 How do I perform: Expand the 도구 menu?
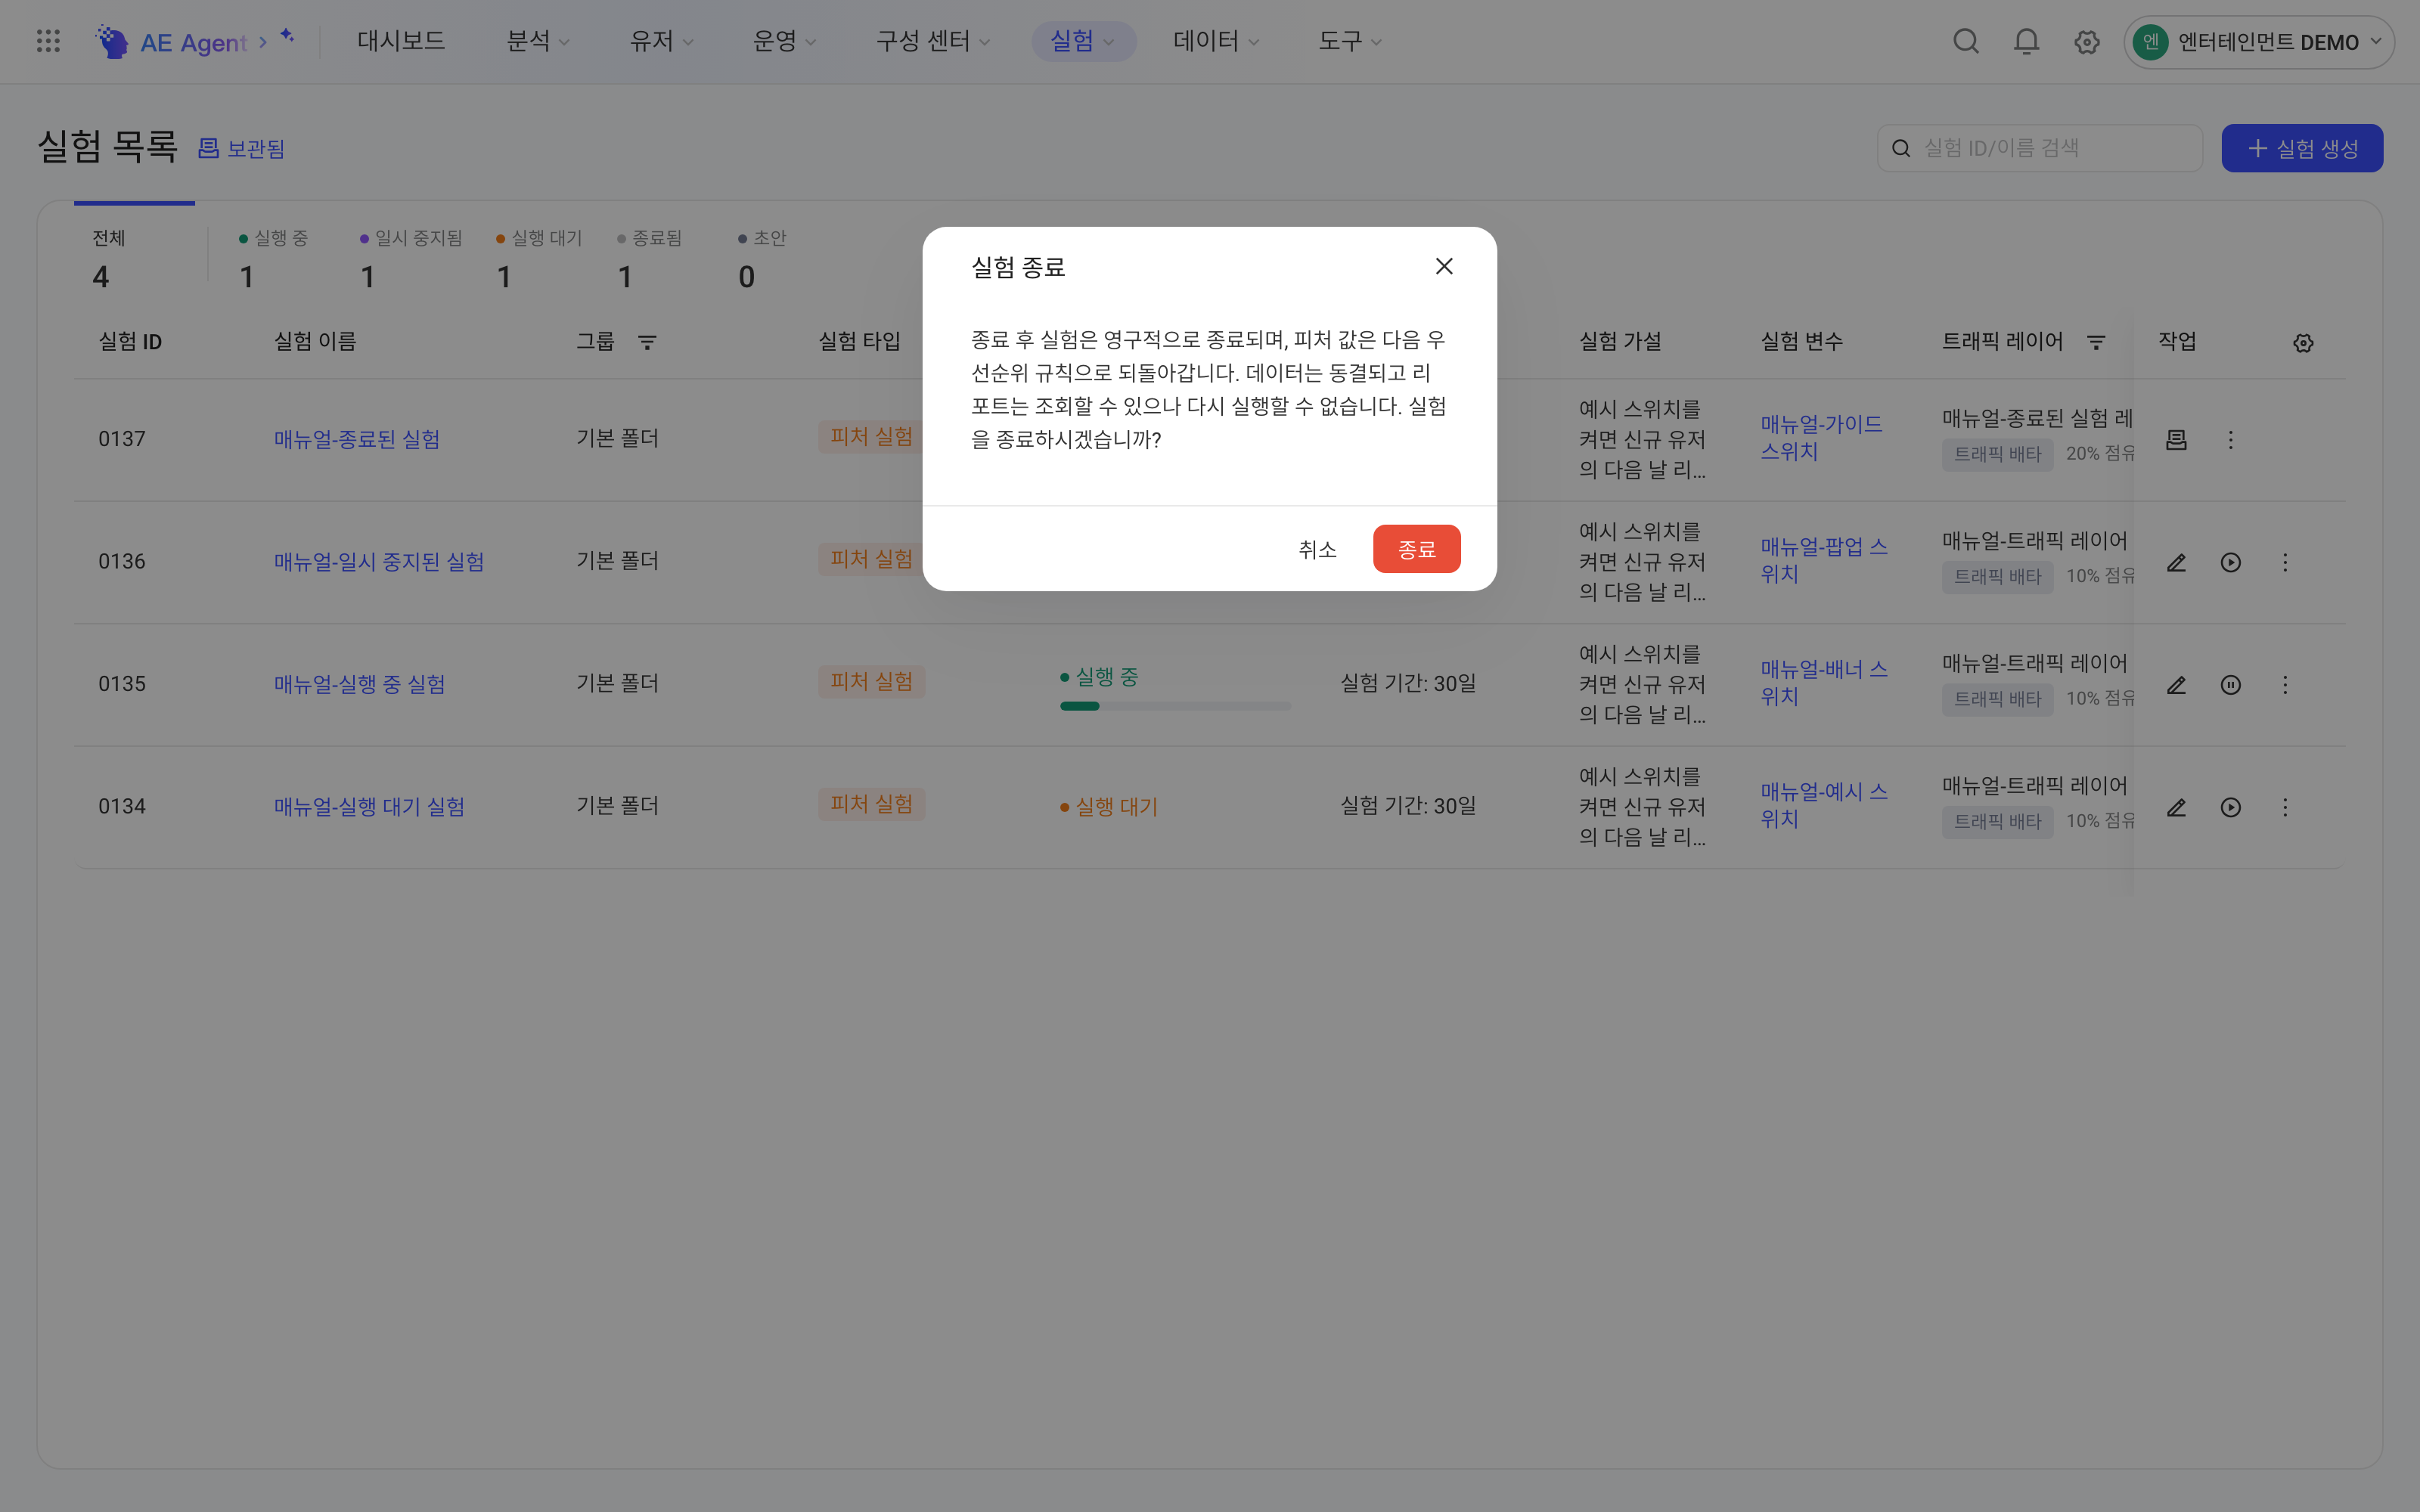[x=1350, y=41]
